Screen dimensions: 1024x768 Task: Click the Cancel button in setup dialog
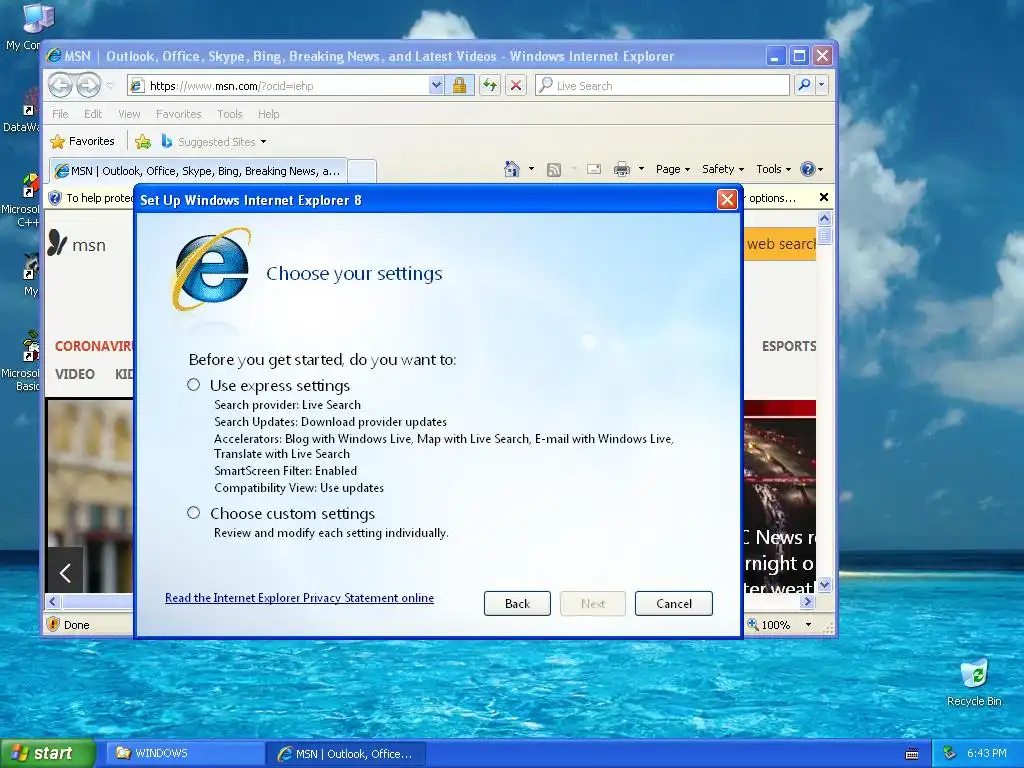click(673, 603)
